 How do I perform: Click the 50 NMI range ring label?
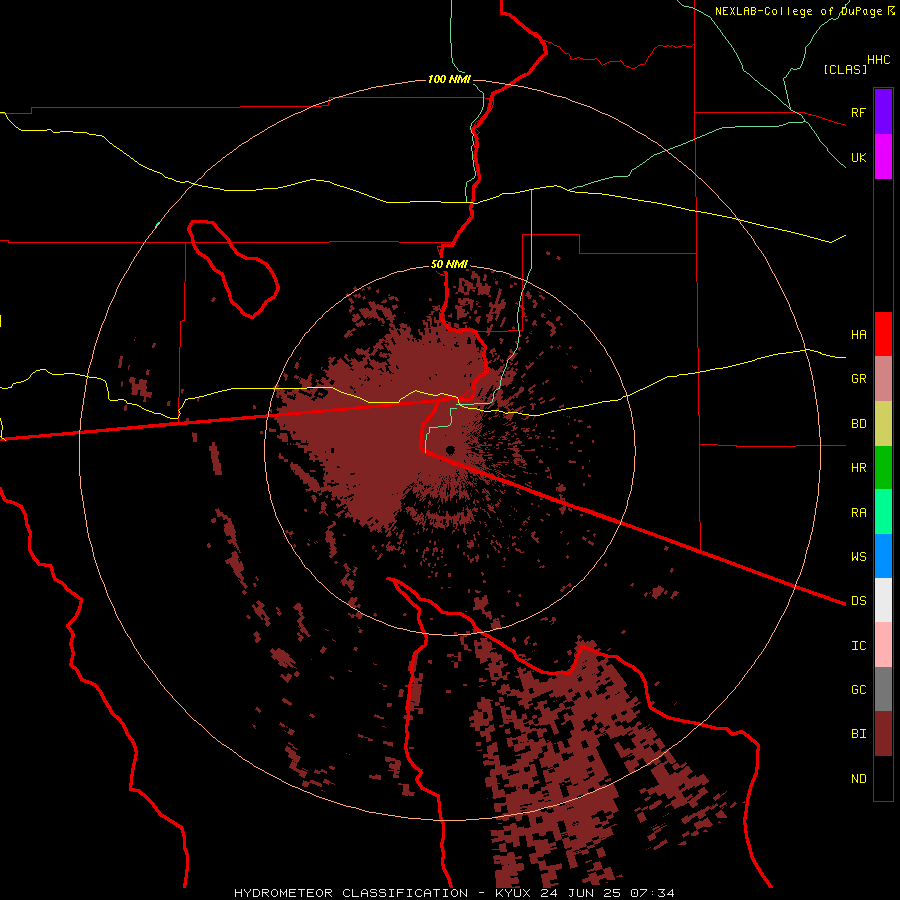point(449,264)
